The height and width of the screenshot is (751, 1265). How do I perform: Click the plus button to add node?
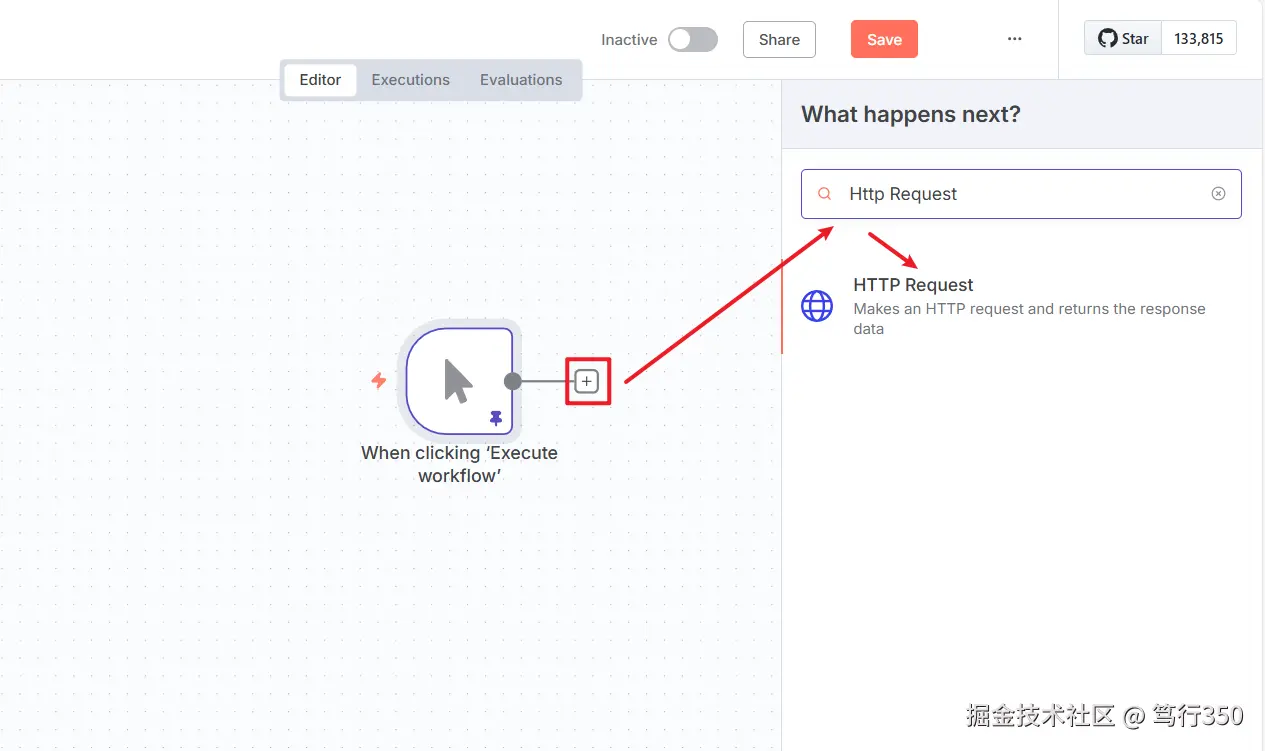(x=587, y=381)
